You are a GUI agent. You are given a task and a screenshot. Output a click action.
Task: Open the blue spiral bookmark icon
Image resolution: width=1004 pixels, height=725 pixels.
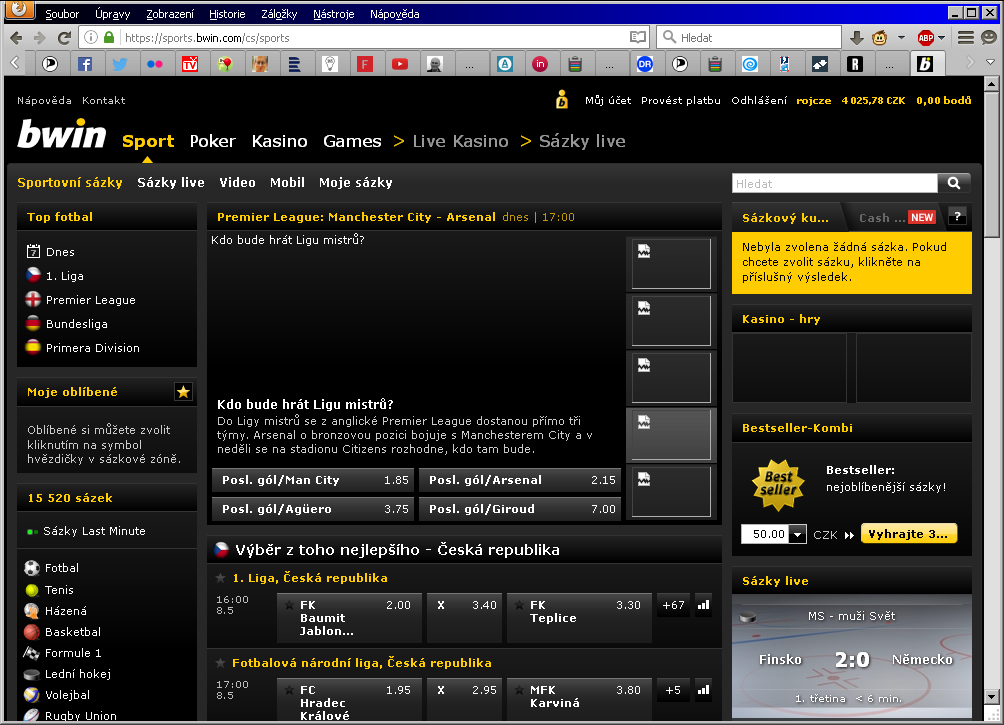point(750,63)
